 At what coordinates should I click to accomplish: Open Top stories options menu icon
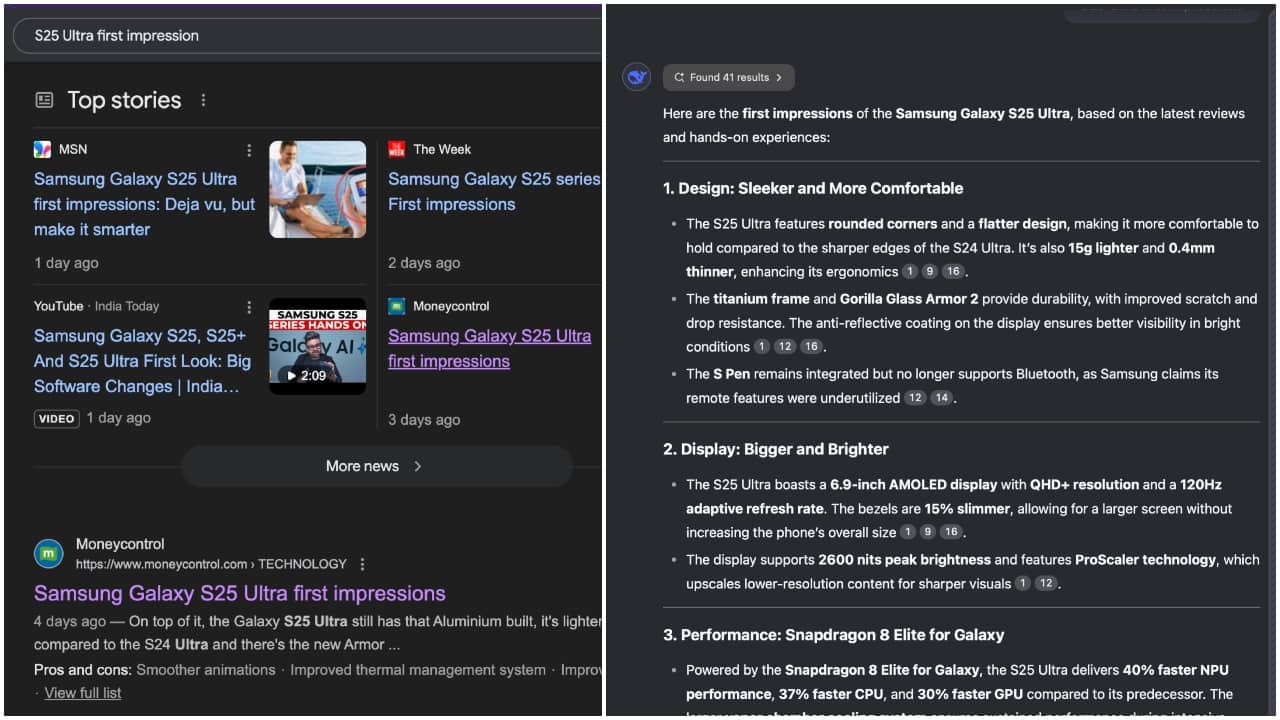click(x=203, y=100)
